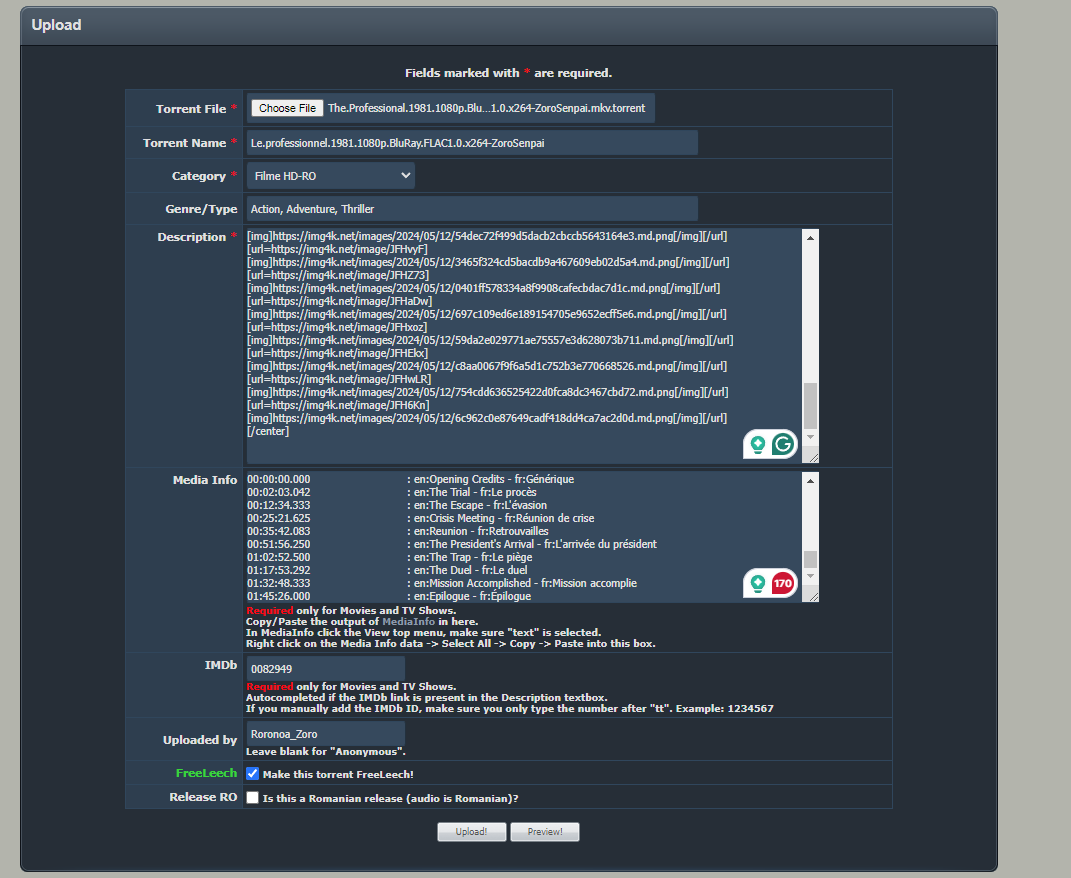
Task: Open the Category dropdown showing Filme HD-RO
Action: point(330,176)
